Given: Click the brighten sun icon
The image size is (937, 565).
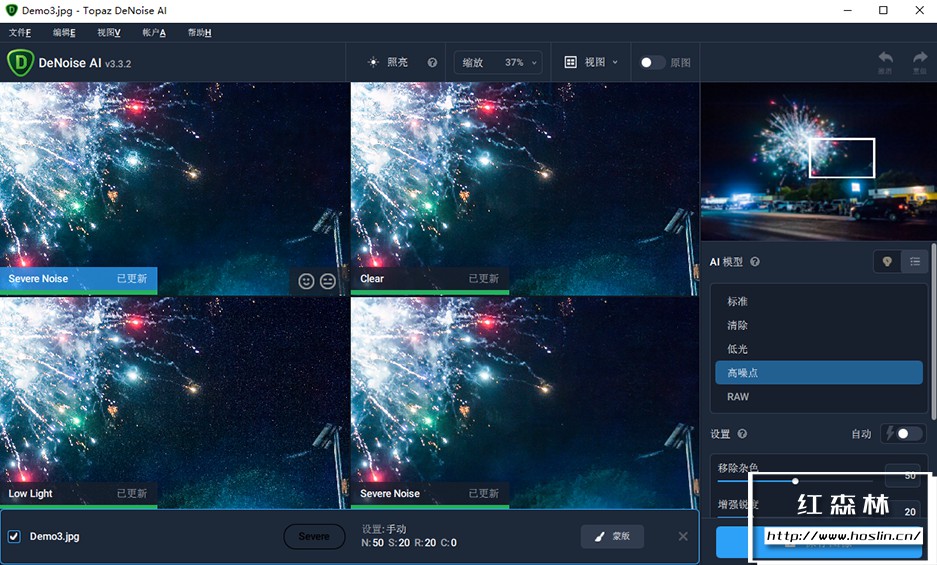Looking at the screenshot, I should [373, 62].
